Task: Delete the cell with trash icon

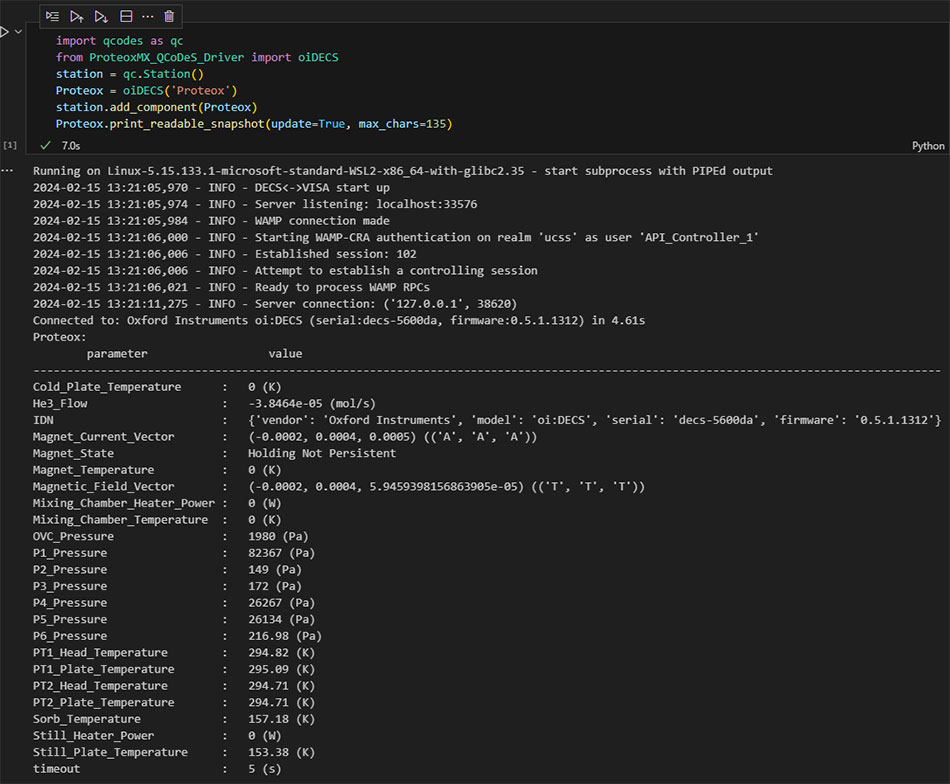Action: 169,16
